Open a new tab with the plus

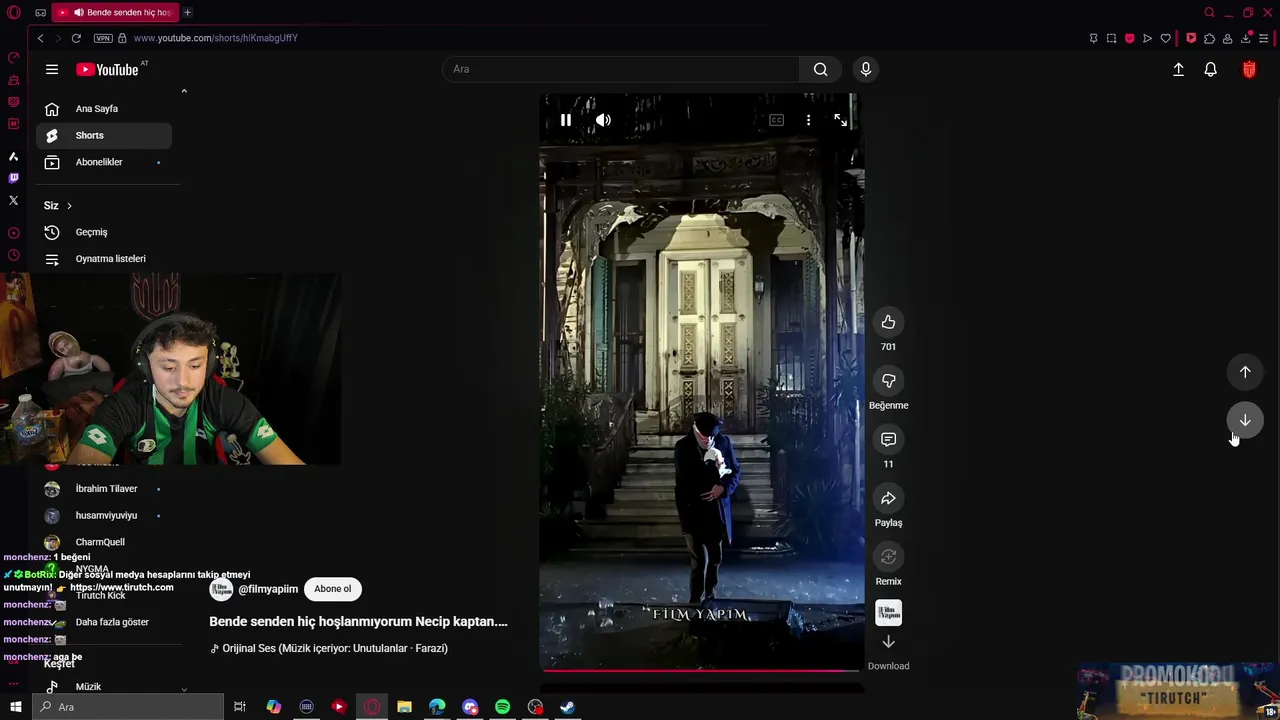[187, 12]
